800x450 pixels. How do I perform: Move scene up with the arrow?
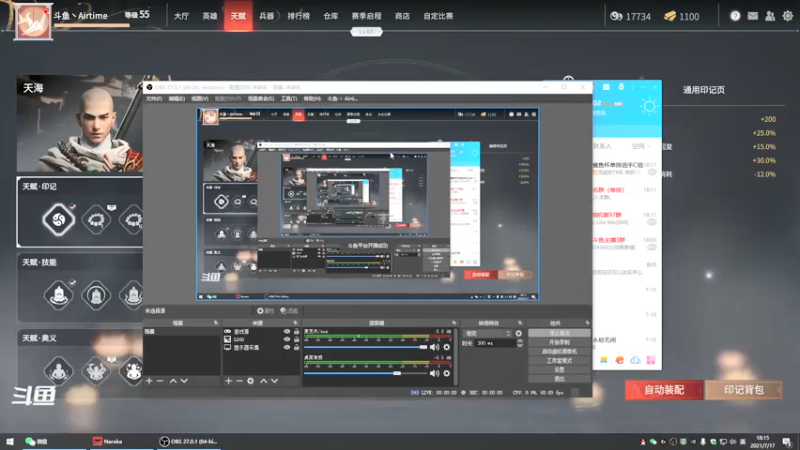point(173,381)
